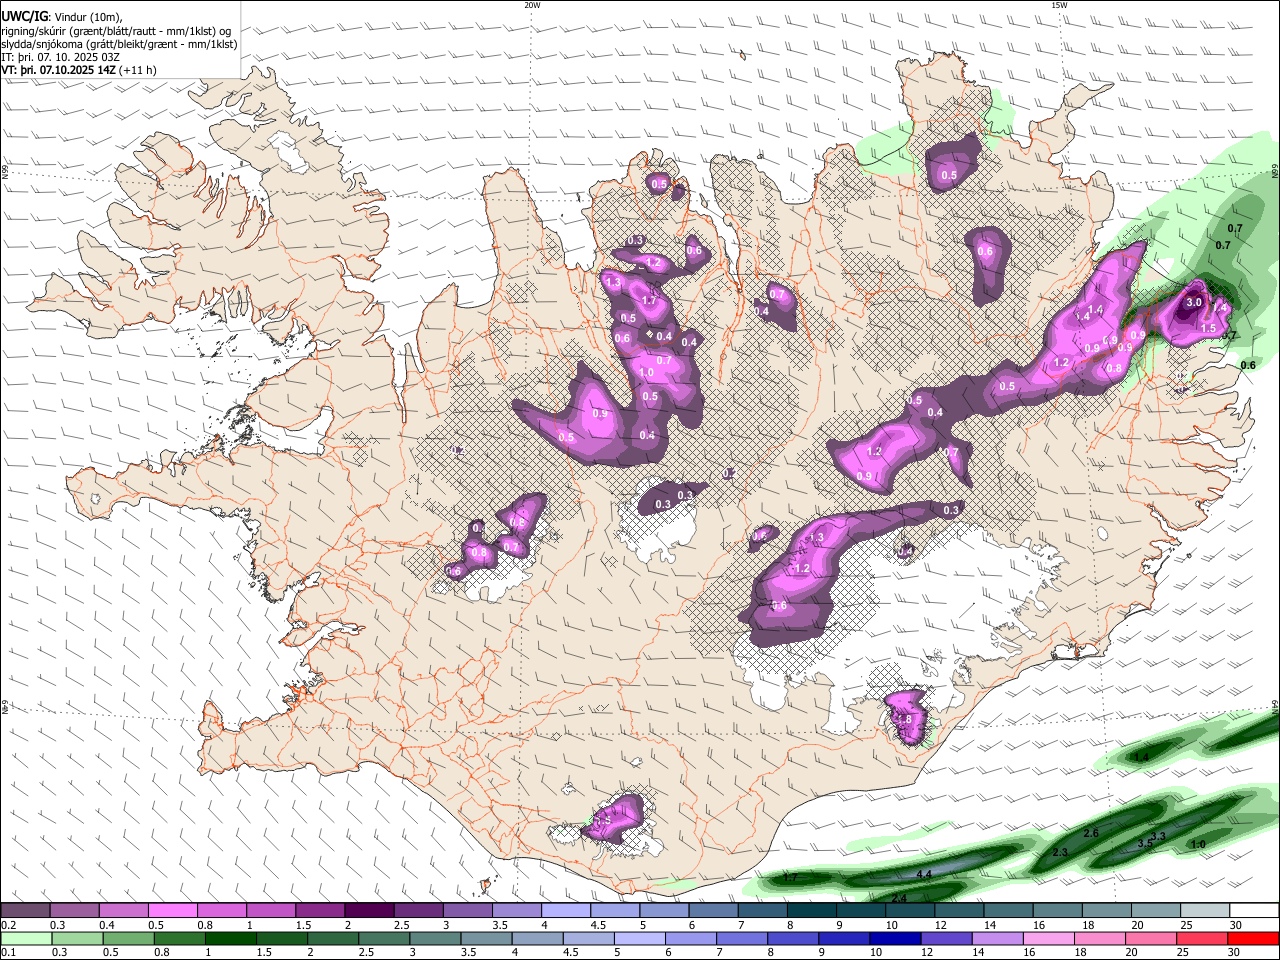Click the '20W' longitude label
Image resolution: width=1280 pixels, height=960 pixels.
click(x=532, y=5)
